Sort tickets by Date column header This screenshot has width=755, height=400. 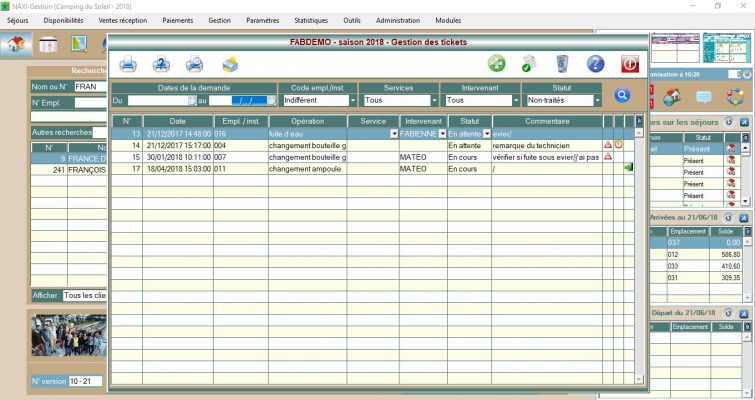(x=178, y=121)
